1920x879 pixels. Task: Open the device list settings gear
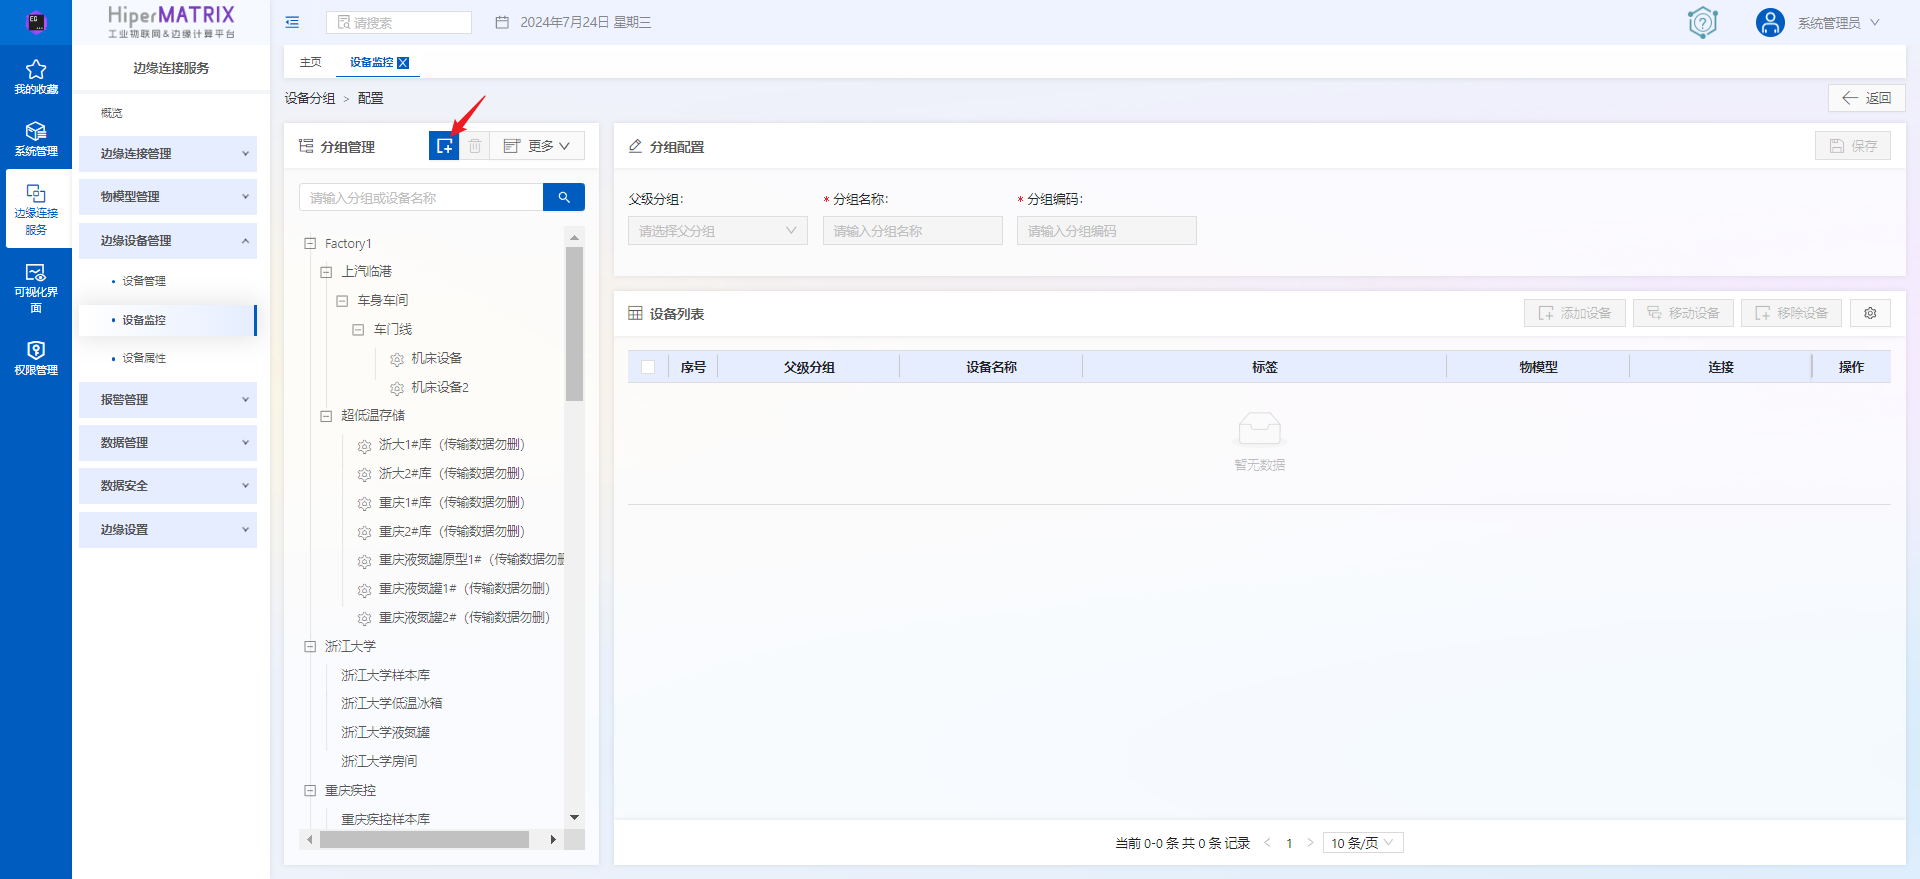pyautogui.click(x=1870, y=313)
